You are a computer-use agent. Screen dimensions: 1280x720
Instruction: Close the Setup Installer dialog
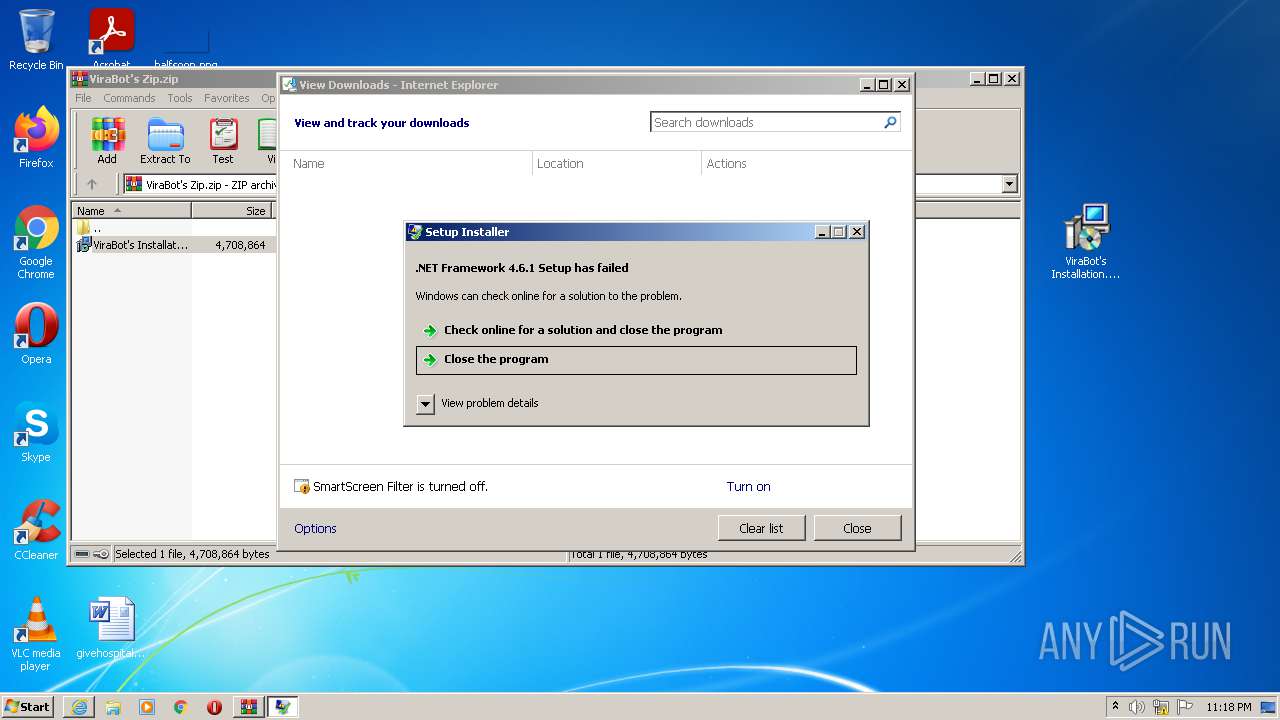(x=857, y=232)
